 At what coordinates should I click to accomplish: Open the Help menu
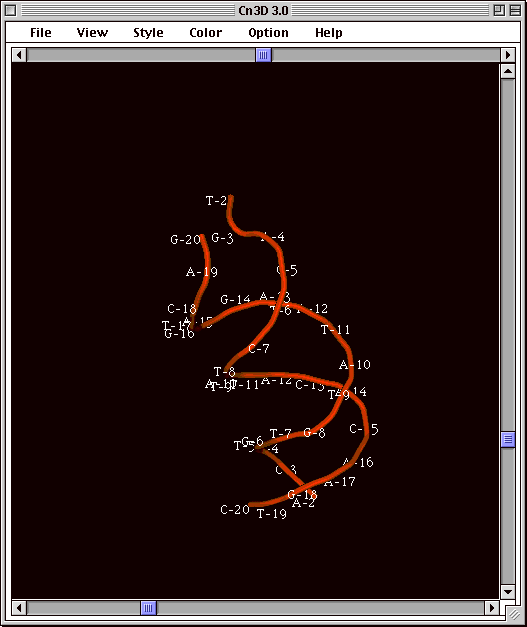click(329, 32)
